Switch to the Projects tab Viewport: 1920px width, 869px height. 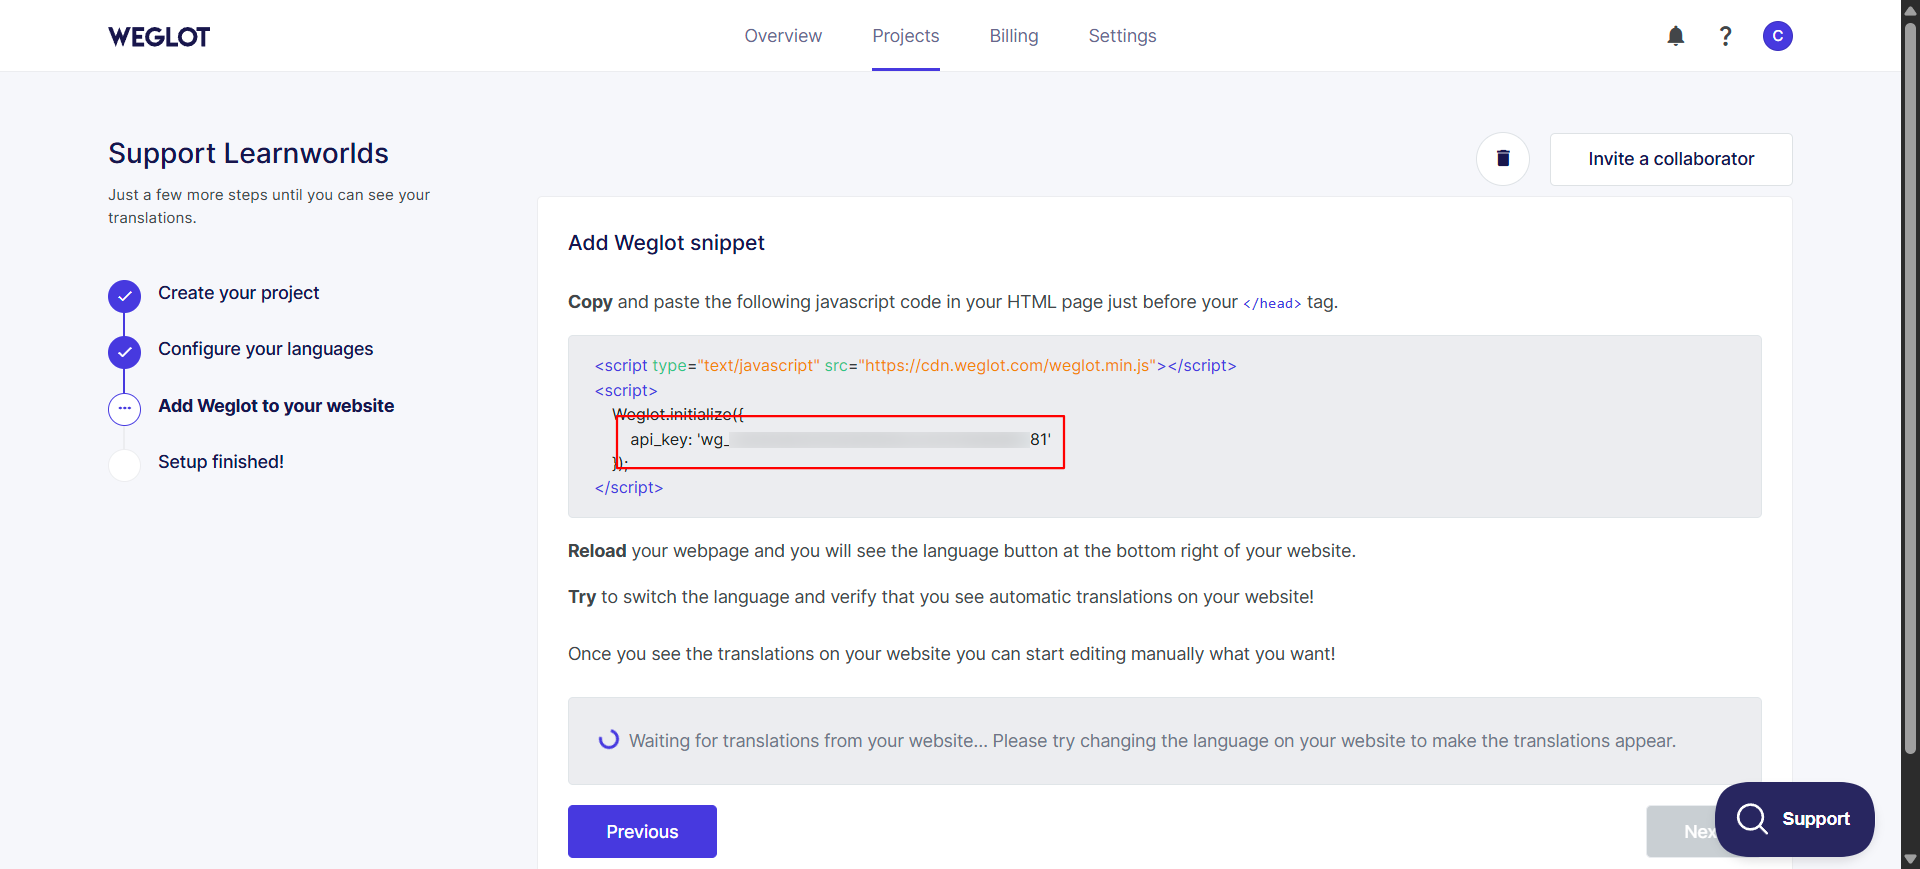[906, 36]
